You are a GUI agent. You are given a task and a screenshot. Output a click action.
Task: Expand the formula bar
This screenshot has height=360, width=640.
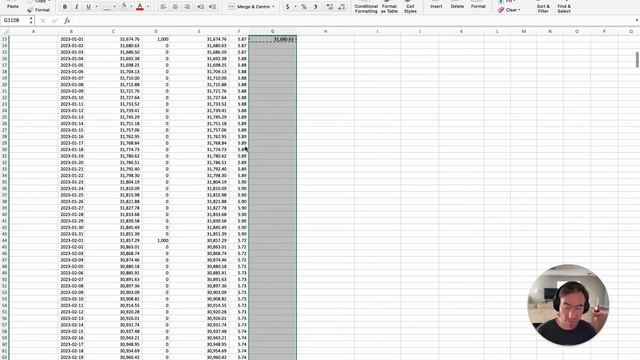point(636,20)
